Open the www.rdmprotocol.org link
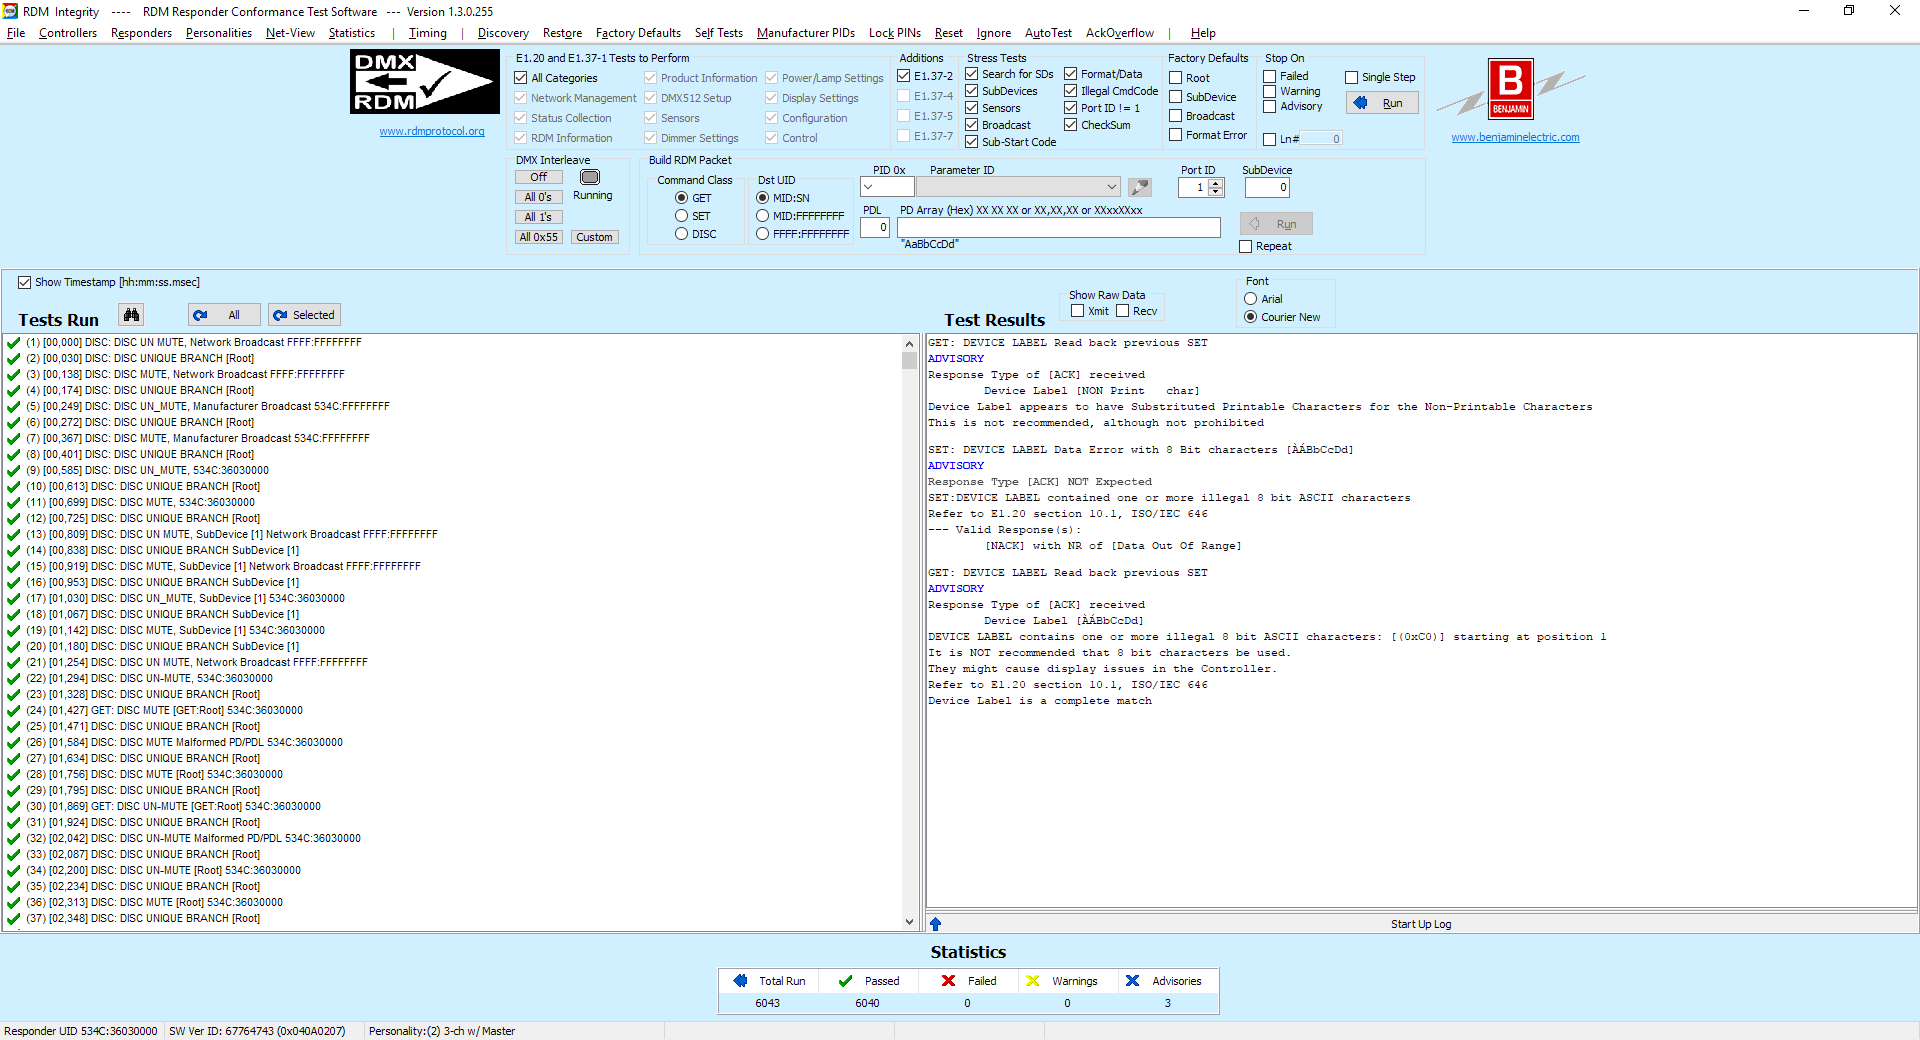1920x1040 pixels. [432, 131]
